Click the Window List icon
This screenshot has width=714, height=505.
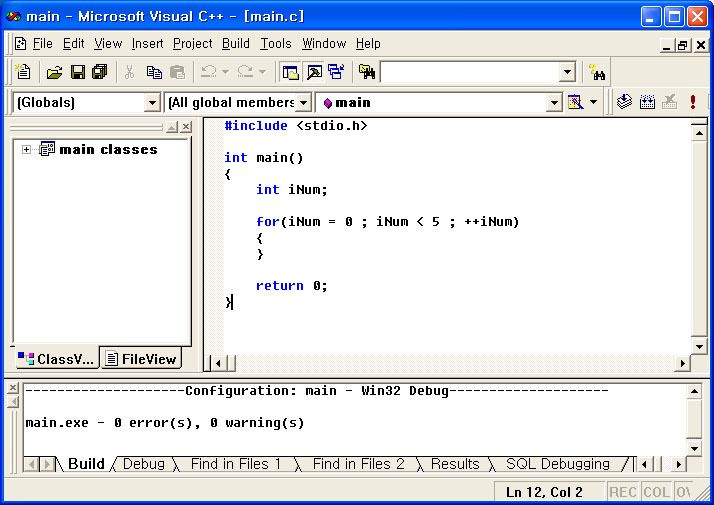pos(337,72)
